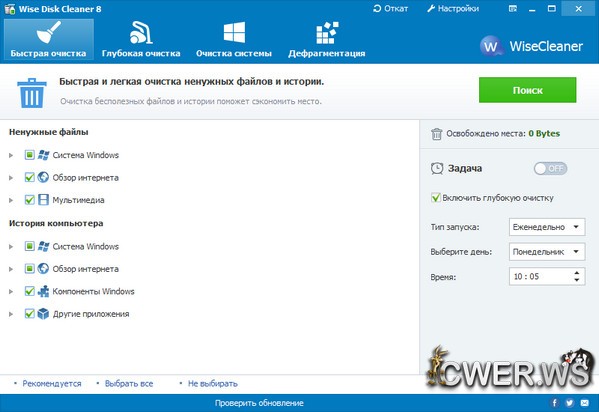599x412 pixels.
Task: Click the Задача clock icon
Action: [x=437, y=169]
